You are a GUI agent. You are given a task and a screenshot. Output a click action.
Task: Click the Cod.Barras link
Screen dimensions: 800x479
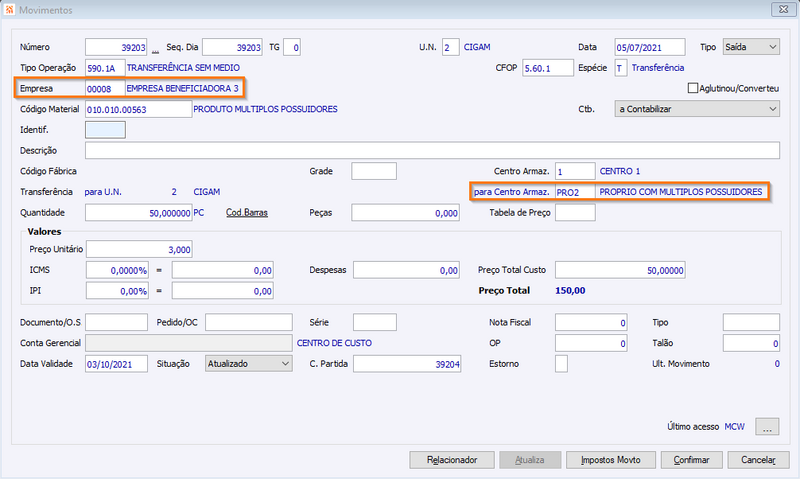pyautogui.click(x=246, y=213)
